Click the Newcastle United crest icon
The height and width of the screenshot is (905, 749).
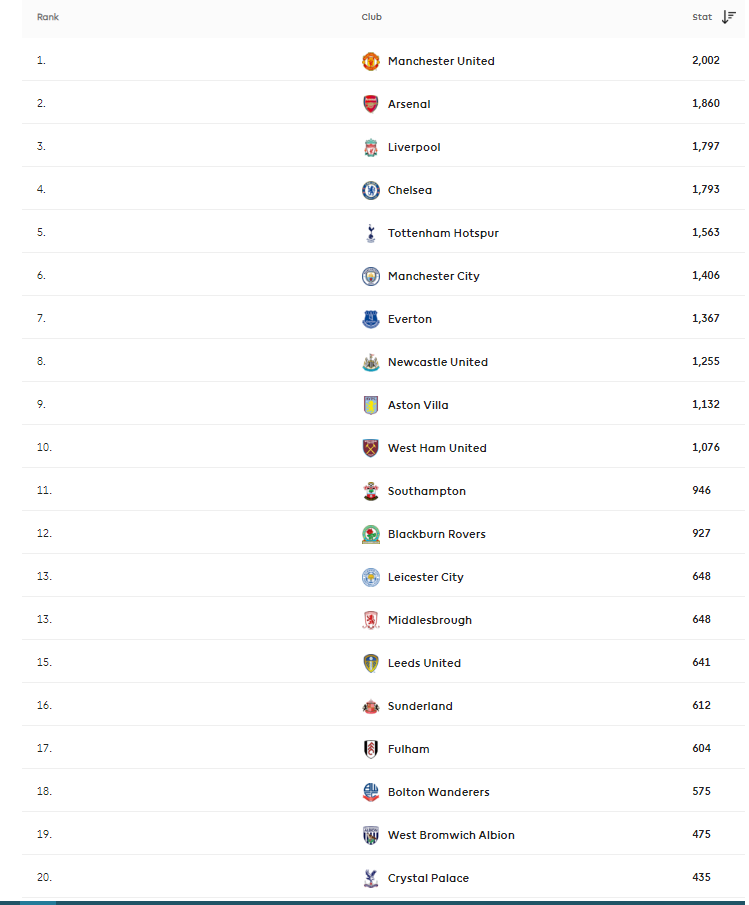(x=370, y=362)
